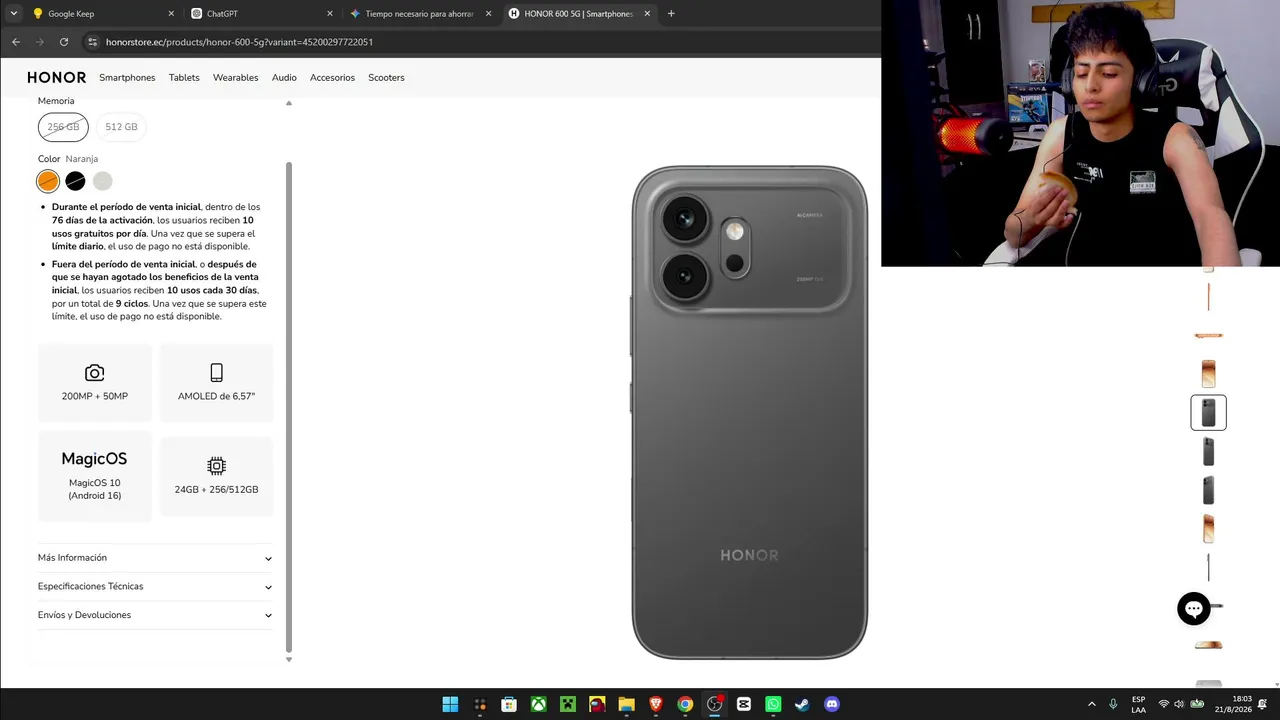Click the 200MP + 50MP camera card

click(95, 383)
